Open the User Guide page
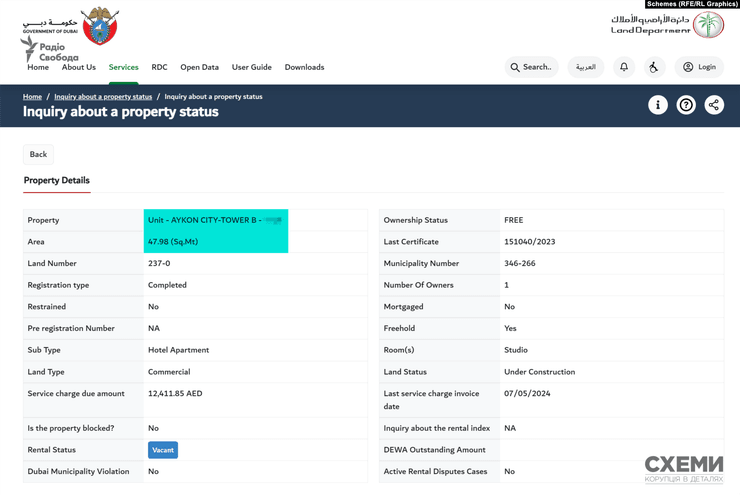The image size is (740, 495). 252,67
